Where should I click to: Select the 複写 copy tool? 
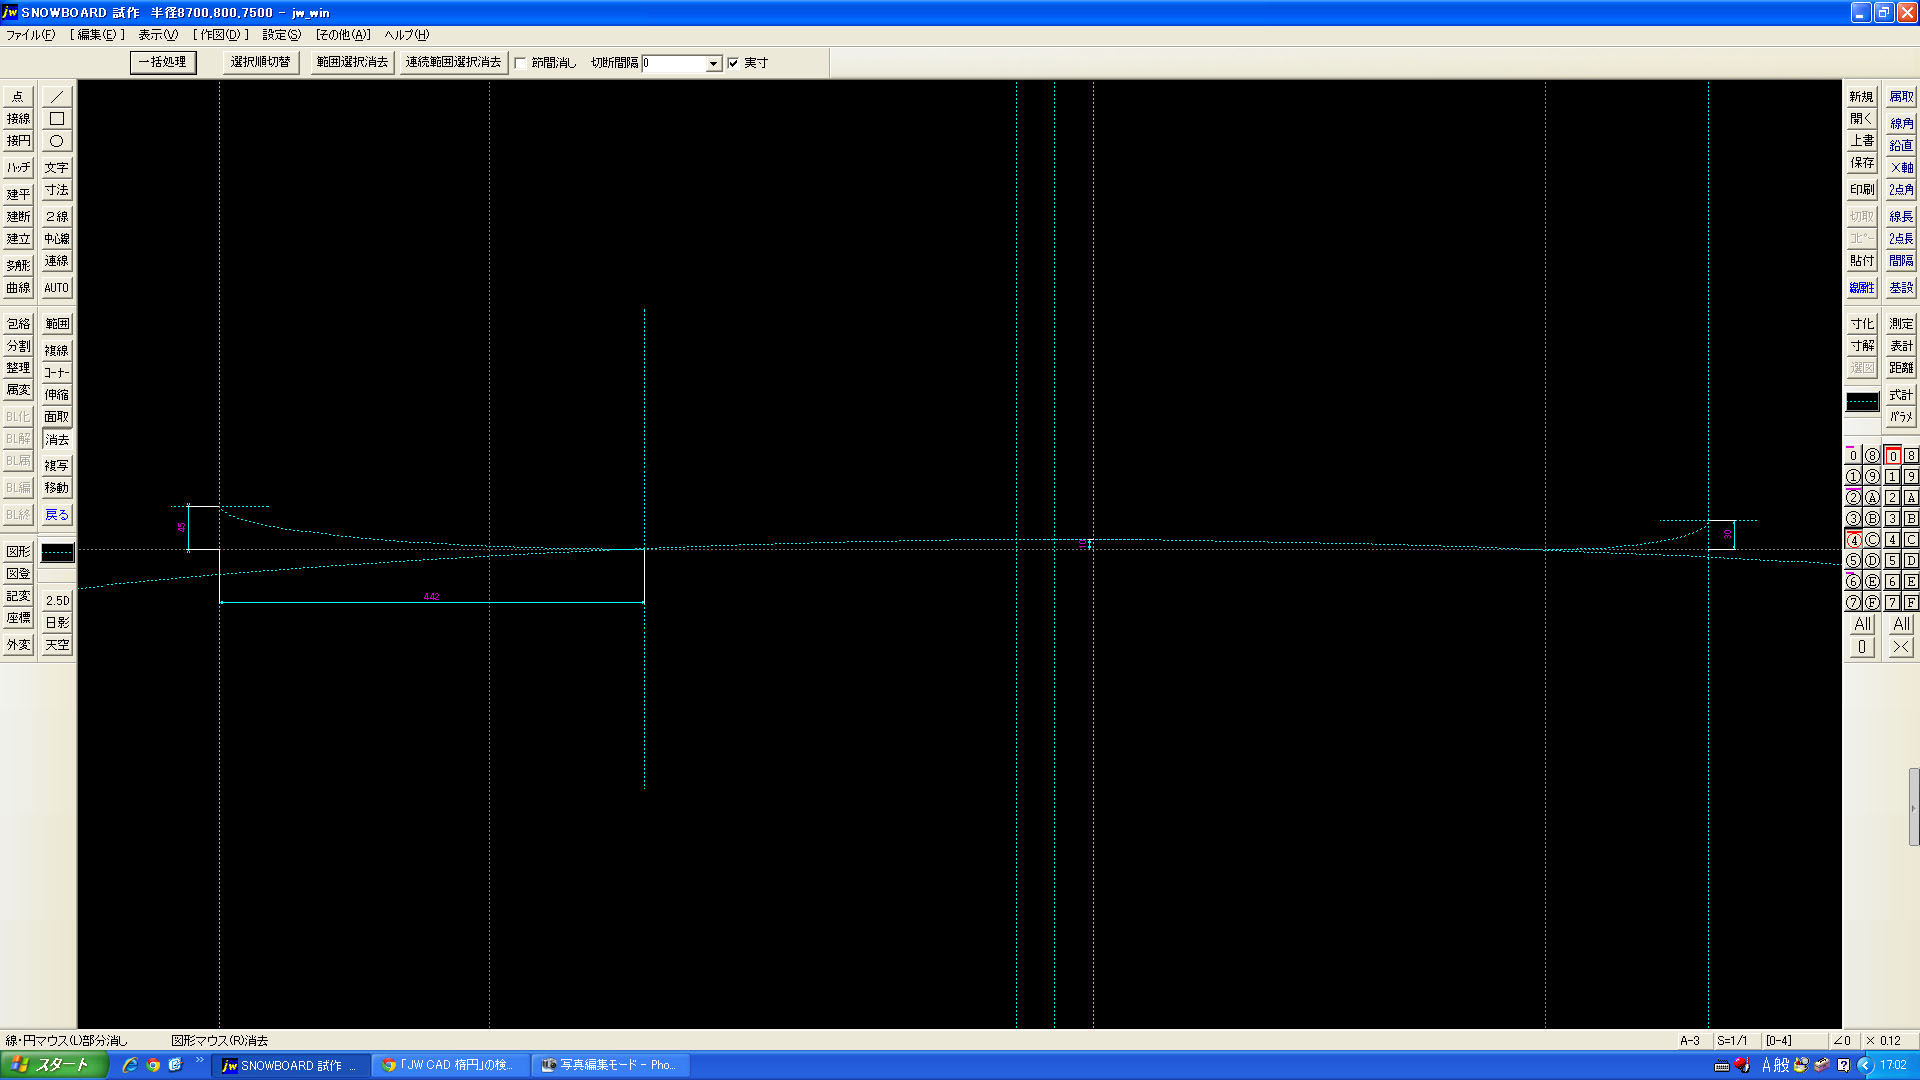click(x=57, y=466)
